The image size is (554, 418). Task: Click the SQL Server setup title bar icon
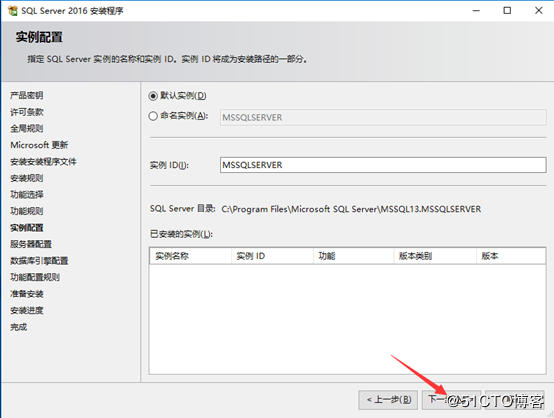tap(12, 11)
